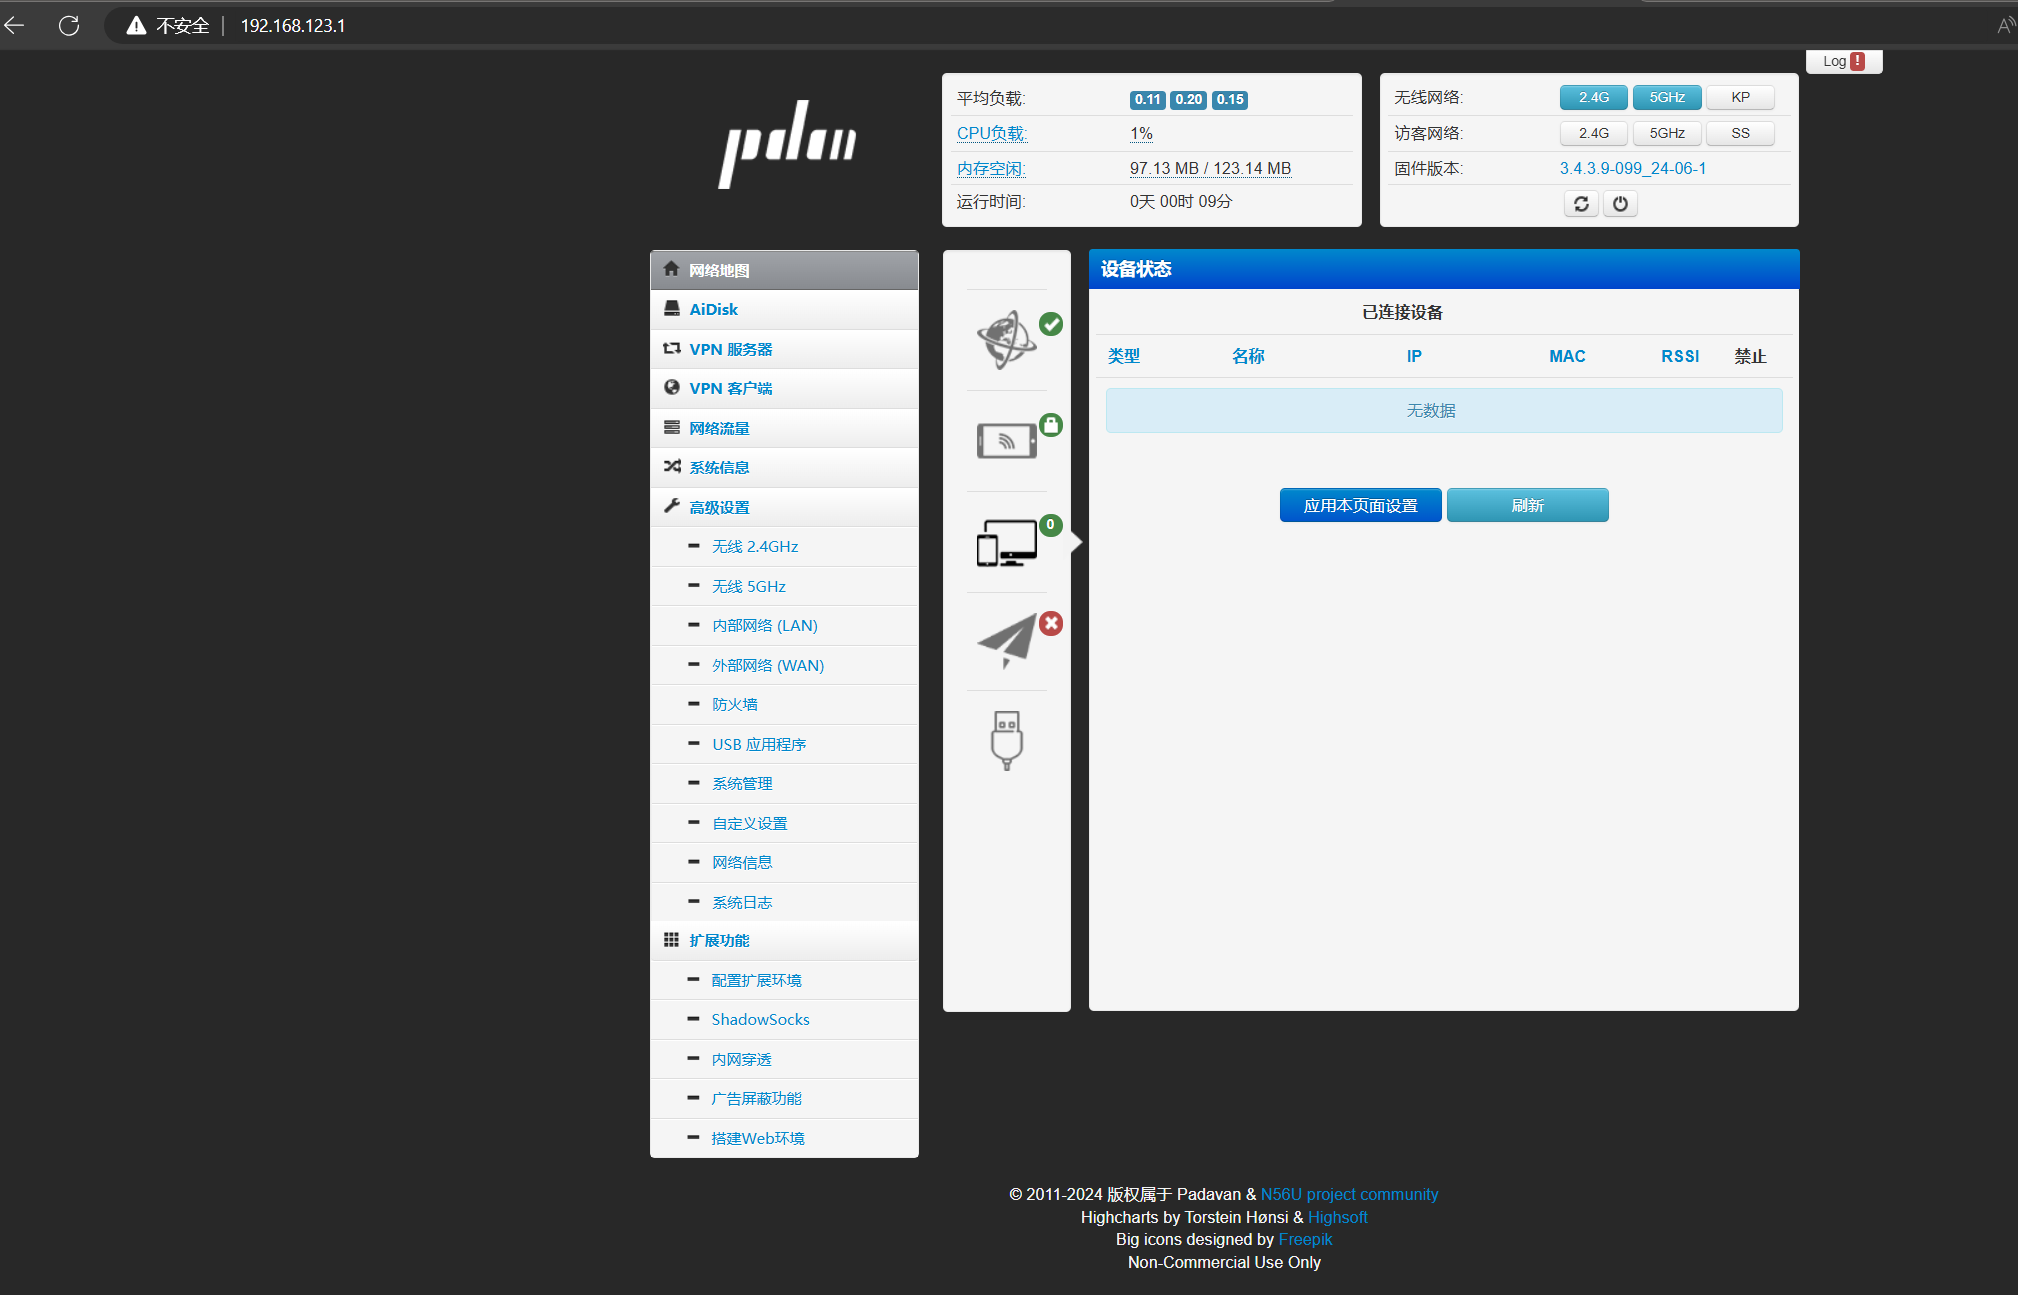Screen dimensions: 2018x1295
Task: Open the ShadowSocks submenu item
Action: (760, 1019)
